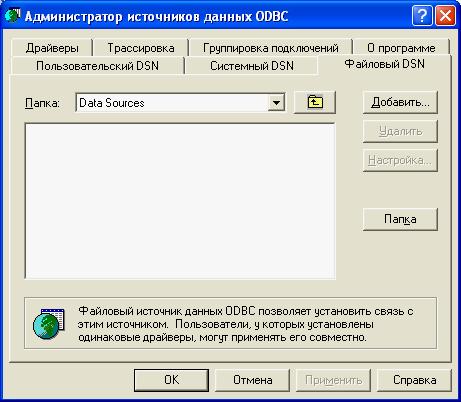The width and height of the screenshot is (461, 402).
Task: Click the Папка: label
Action: pos(42,103)
